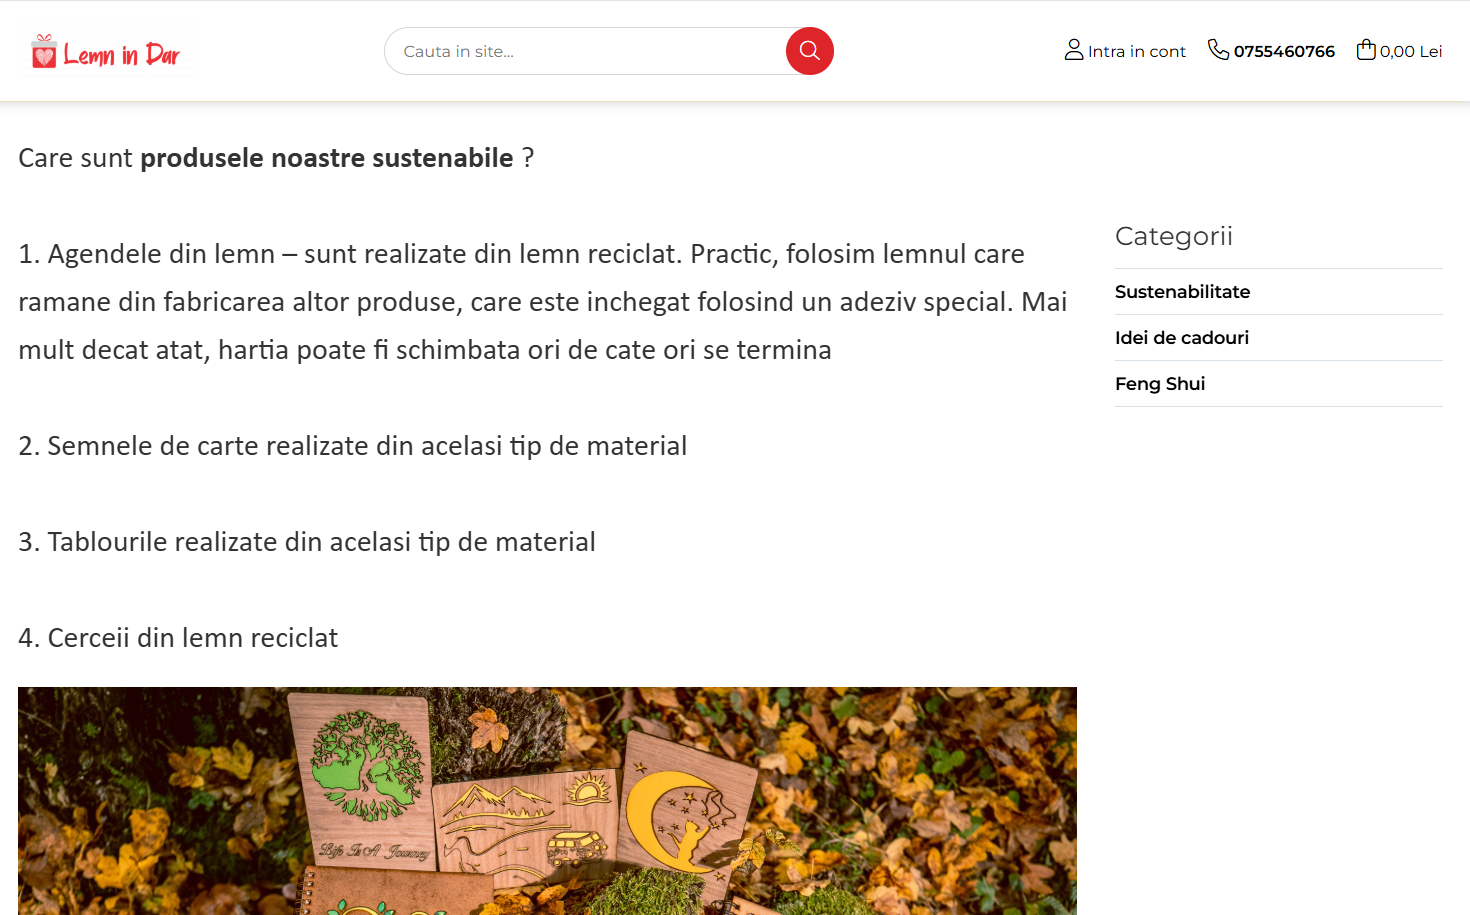Image resolution: width=1470 pixels, height=915 pixels.
Task: Click the Categorii sidebar heading
Action: (x=1173, y=236)
